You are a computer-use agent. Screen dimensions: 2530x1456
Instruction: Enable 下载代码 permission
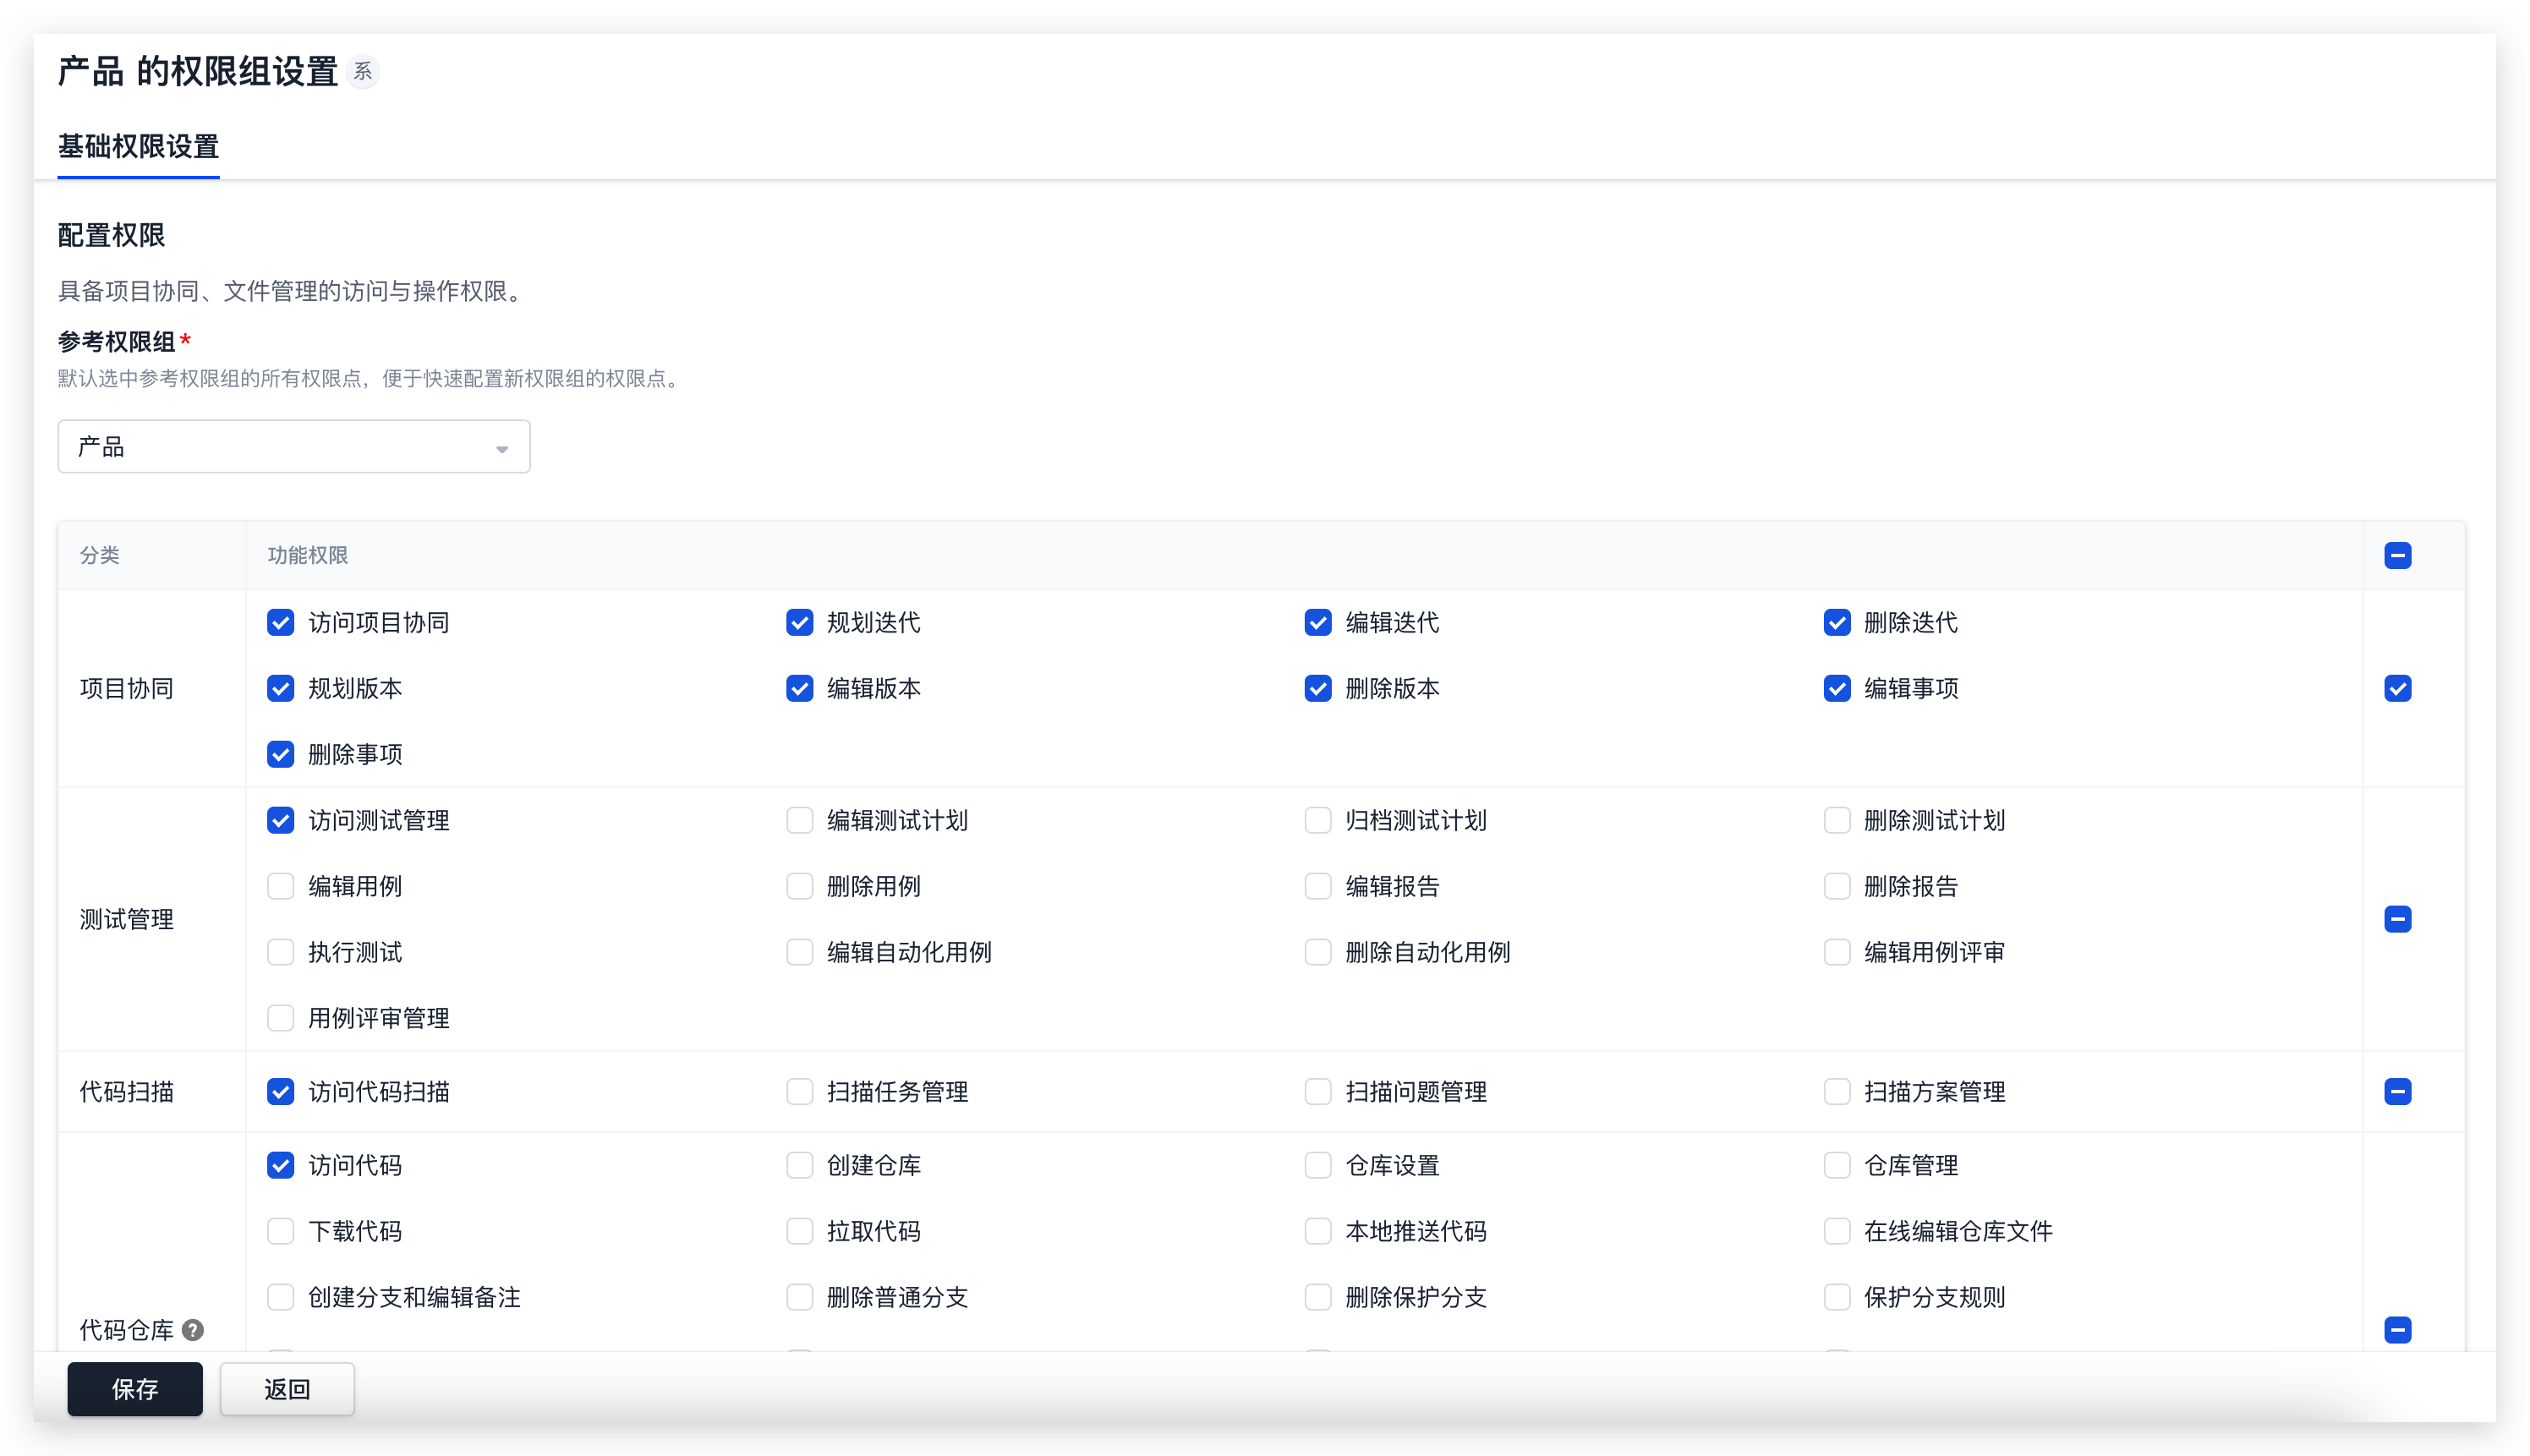click(x=281, y=1231)
